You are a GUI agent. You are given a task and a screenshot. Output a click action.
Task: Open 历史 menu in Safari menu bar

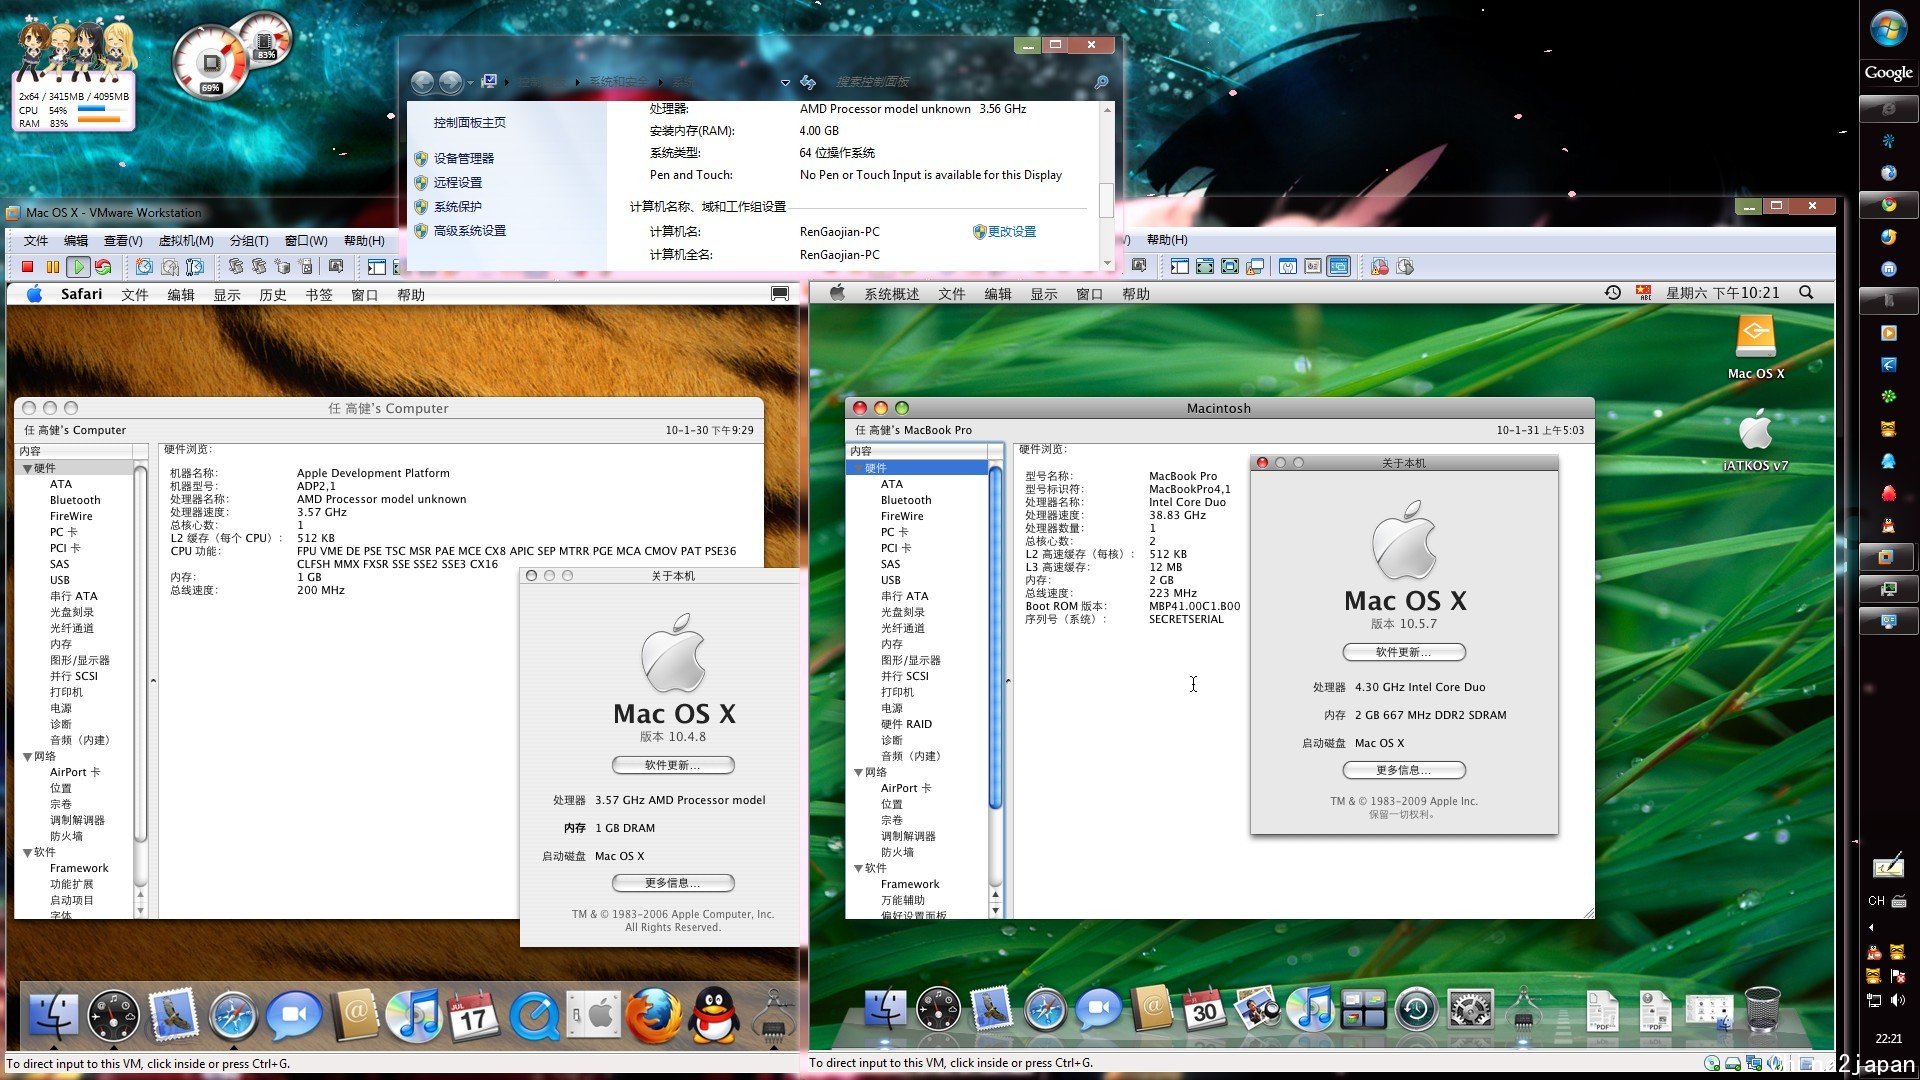point(273,295)
